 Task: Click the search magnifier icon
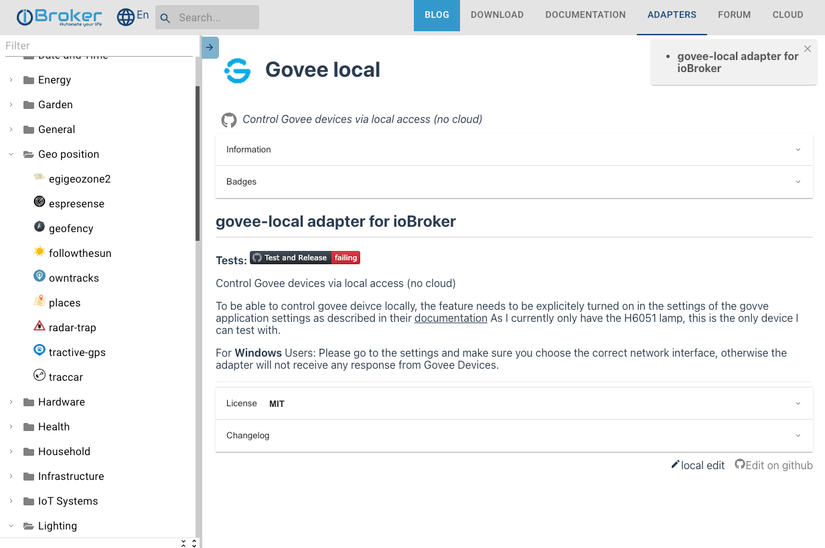coord(165,18)
